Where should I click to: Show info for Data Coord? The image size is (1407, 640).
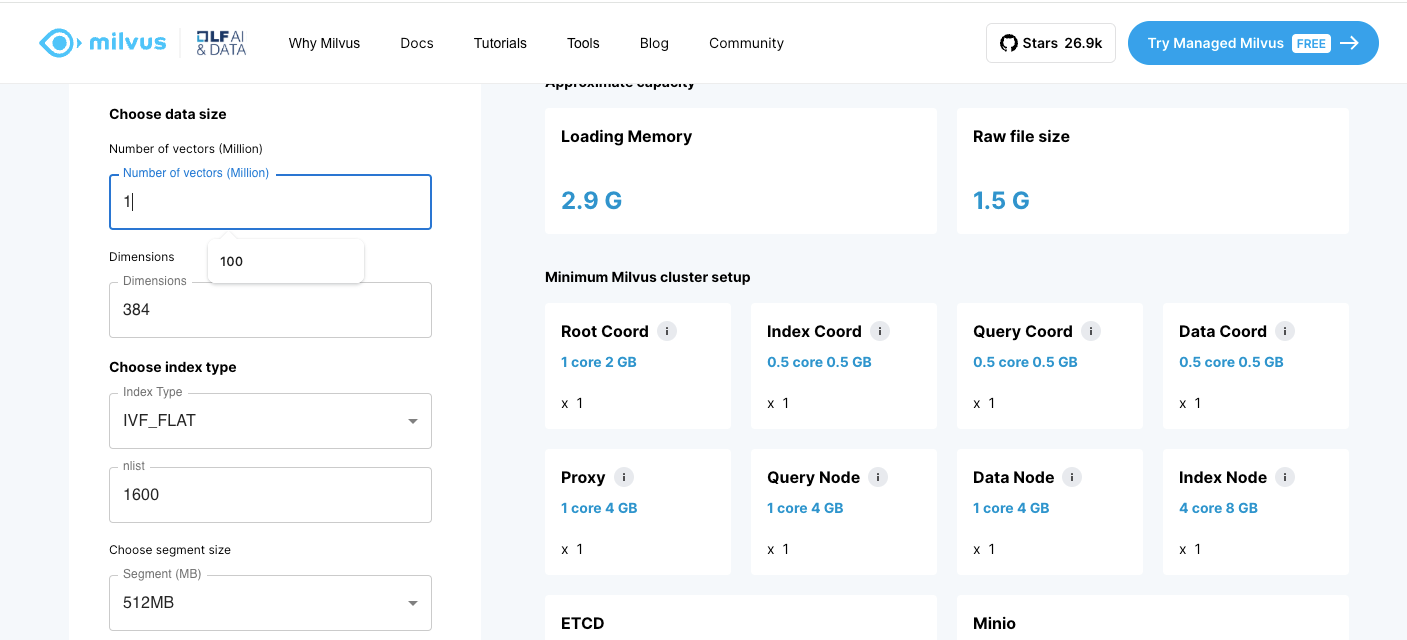tap(1285, 331)
